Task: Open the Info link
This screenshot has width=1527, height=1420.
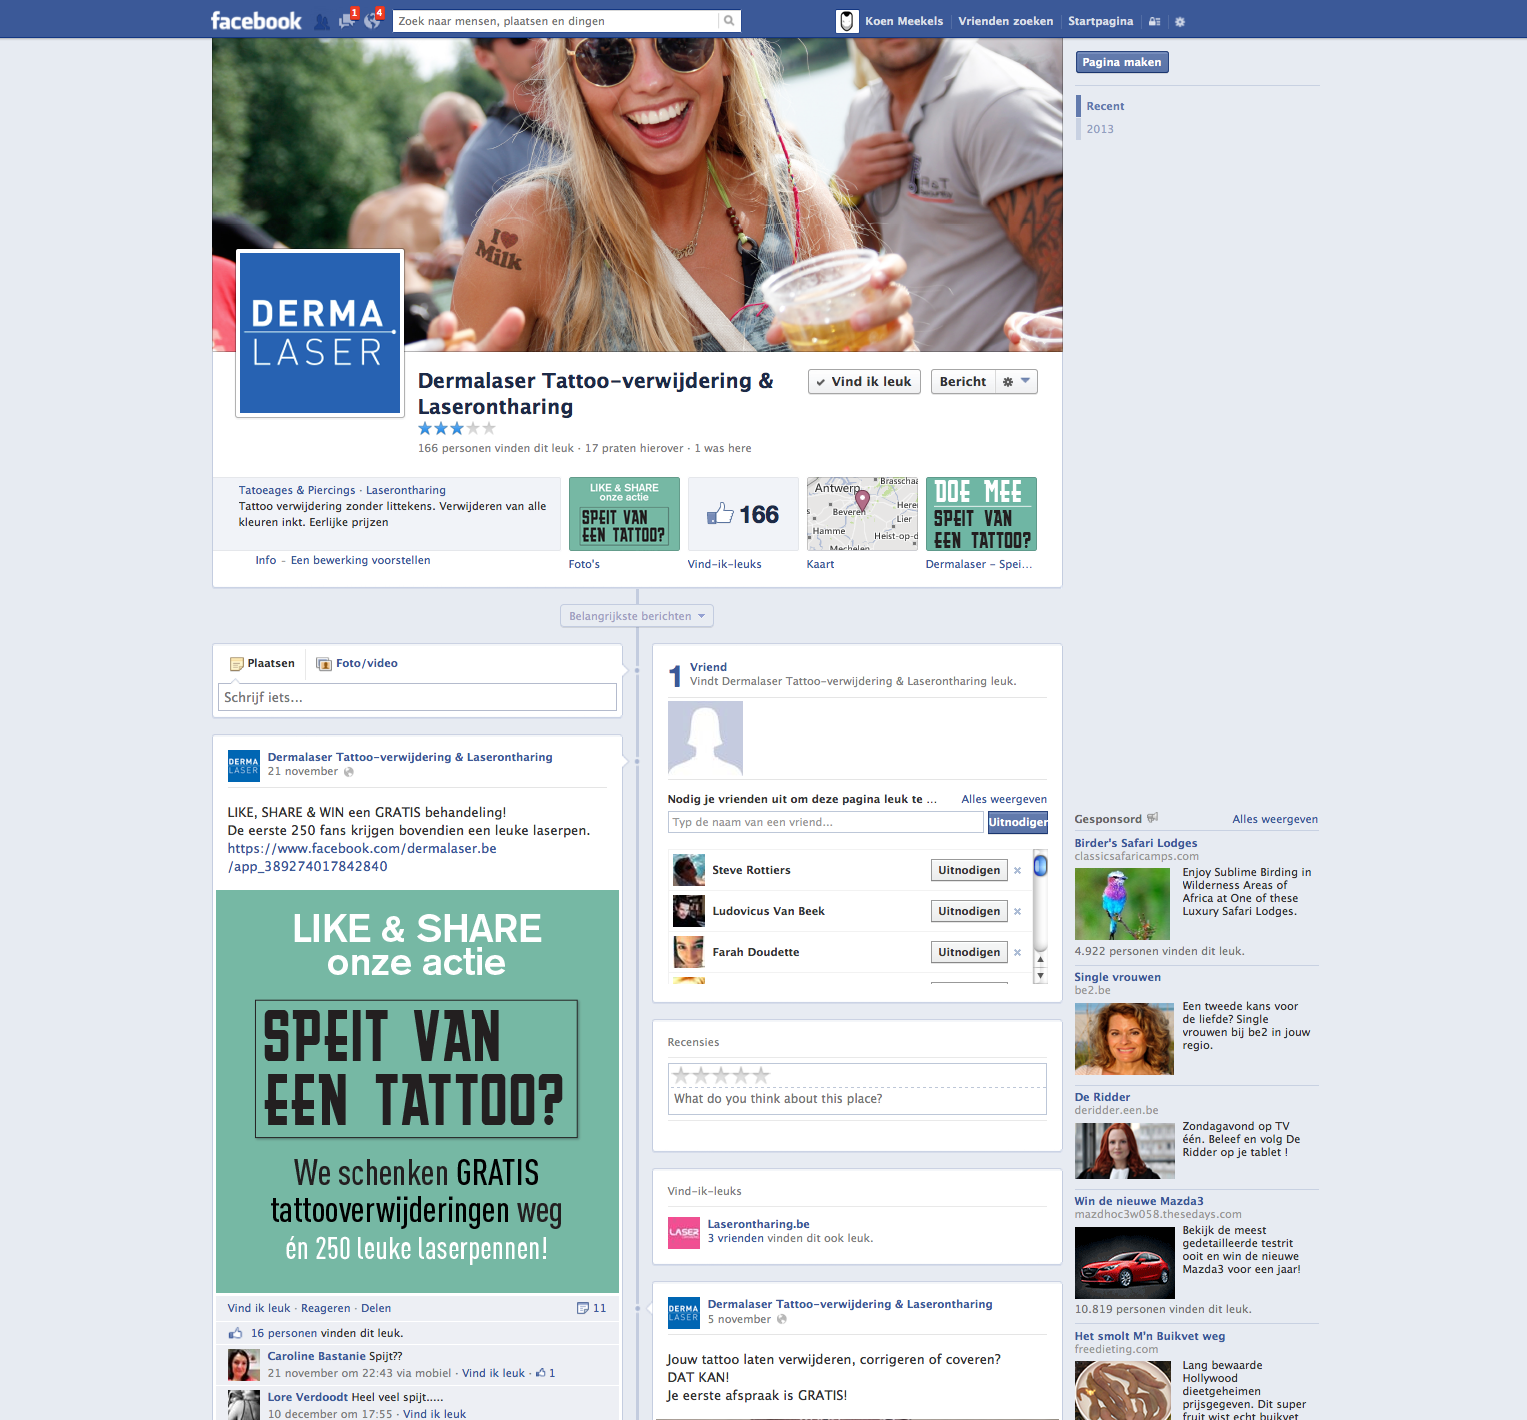Action: (265, 560)
